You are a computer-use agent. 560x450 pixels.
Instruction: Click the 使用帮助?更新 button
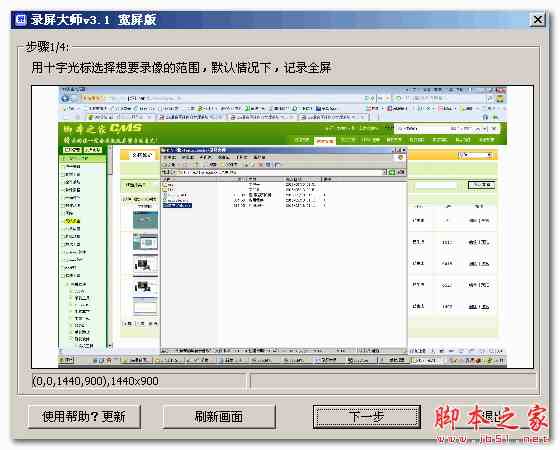pyautogui.click(x=84, y=416)
